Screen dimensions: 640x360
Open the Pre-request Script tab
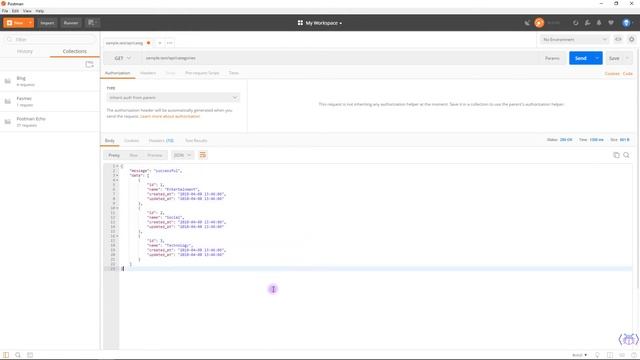tap(202, 73)
